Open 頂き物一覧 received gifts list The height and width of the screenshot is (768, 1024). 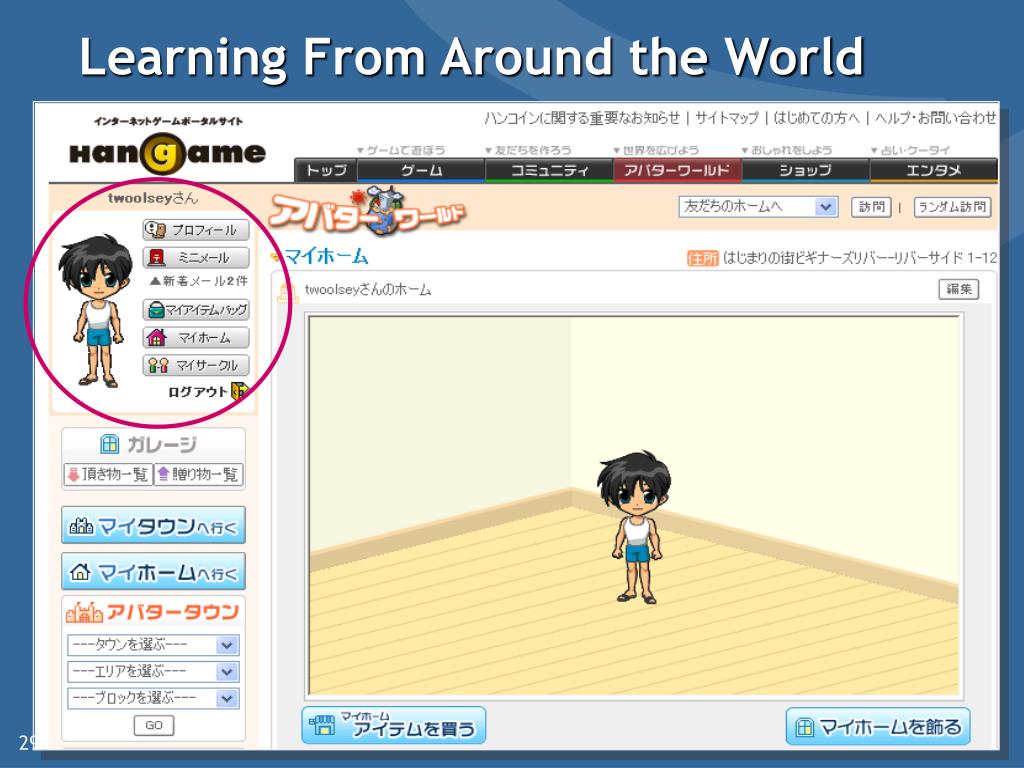pyautogui.click(x=108, y=474)
